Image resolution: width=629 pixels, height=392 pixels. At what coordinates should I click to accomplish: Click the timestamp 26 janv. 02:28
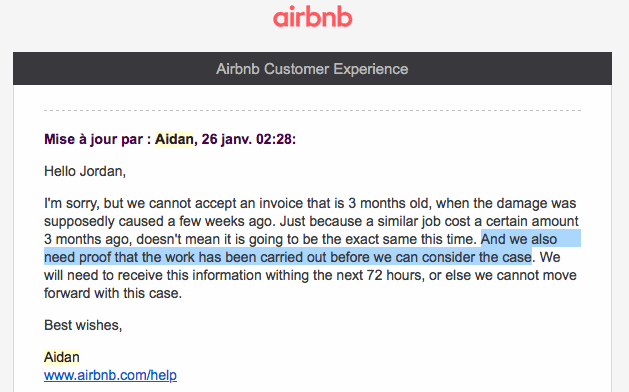248,139
